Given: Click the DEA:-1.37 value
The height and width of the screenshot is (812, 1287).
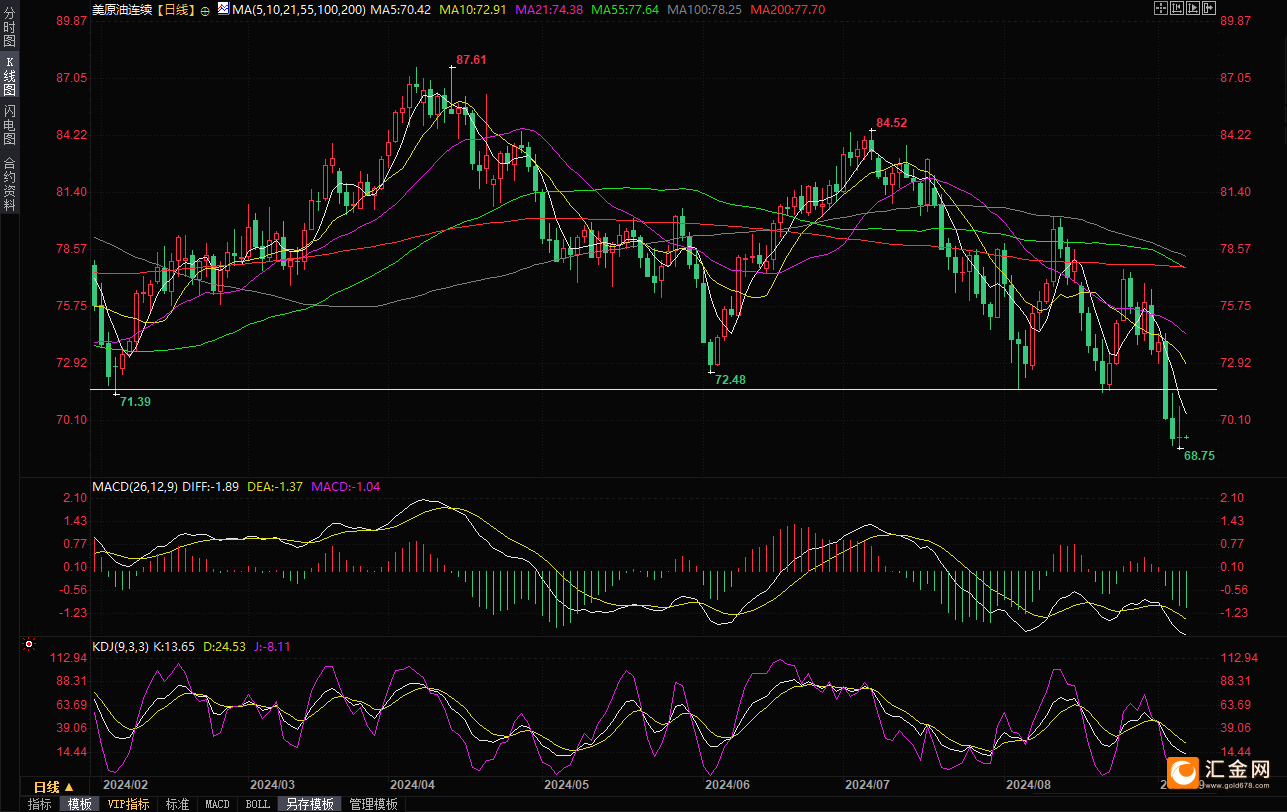Looking at the screenshot, I should pyautogui.click(x=275, y=487).
